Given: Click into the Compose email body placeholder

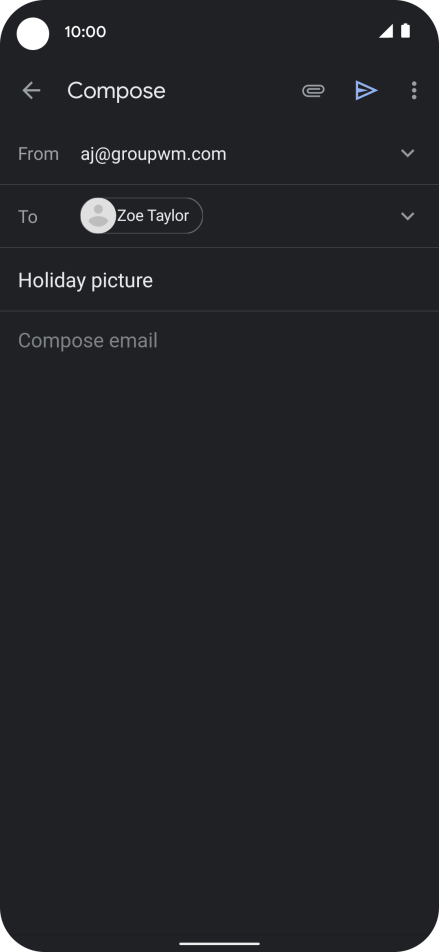Looking at the screenshot, I should pos(88,341).
